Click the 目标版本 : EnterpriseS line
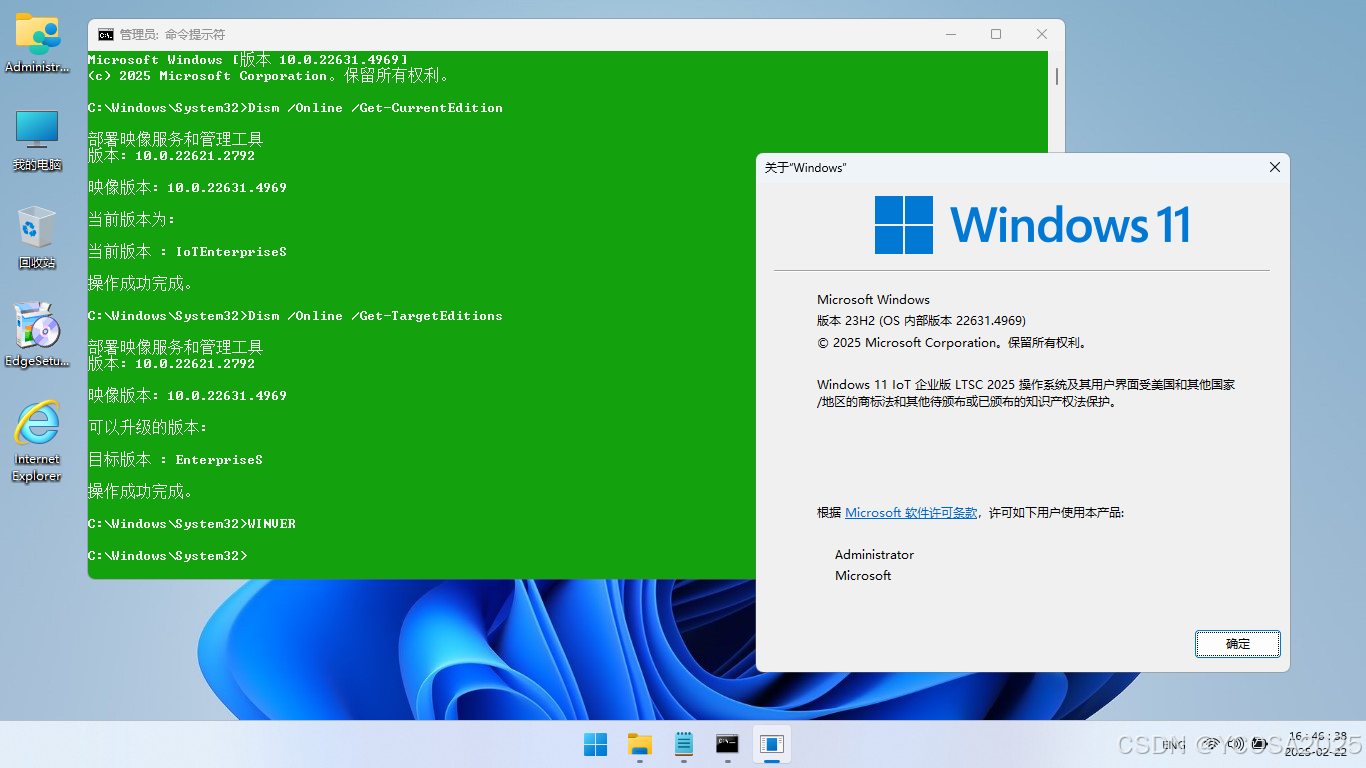1366x768 pixels. tap(175, 460)
